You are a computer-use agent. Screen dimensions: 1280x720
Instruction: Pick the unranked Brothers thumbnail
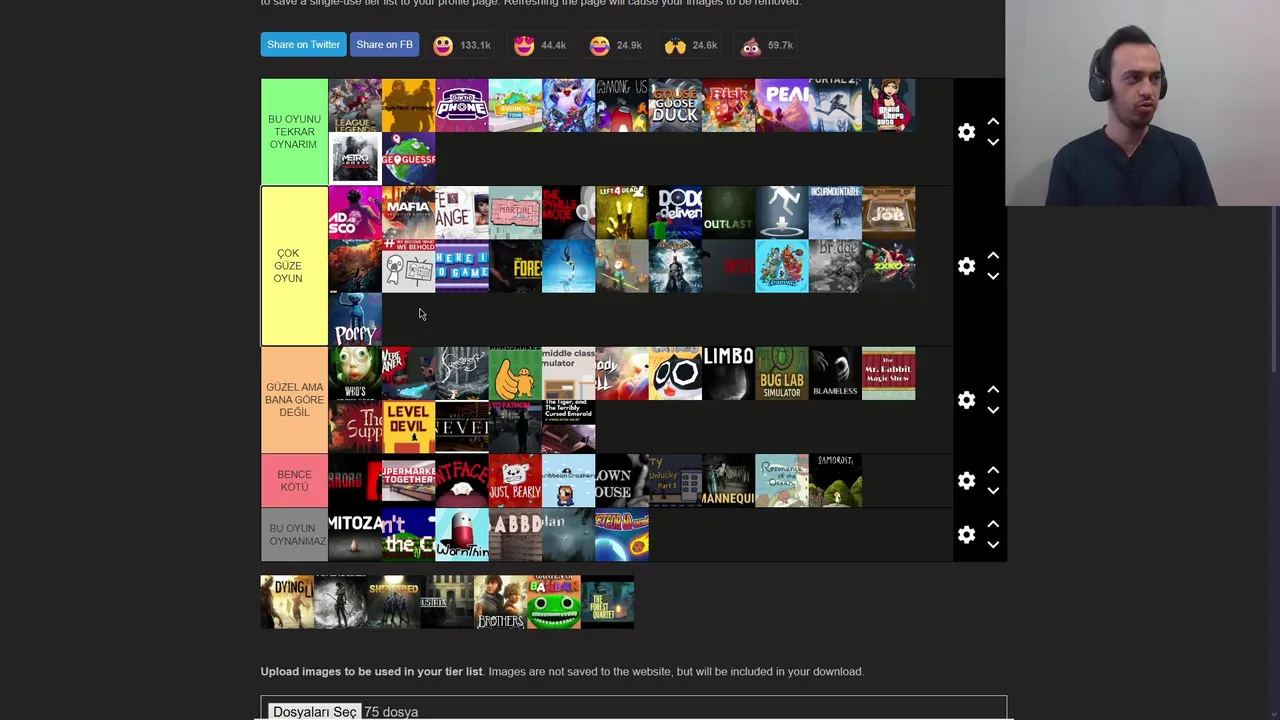pyautogui.click(x=500, y=602)
